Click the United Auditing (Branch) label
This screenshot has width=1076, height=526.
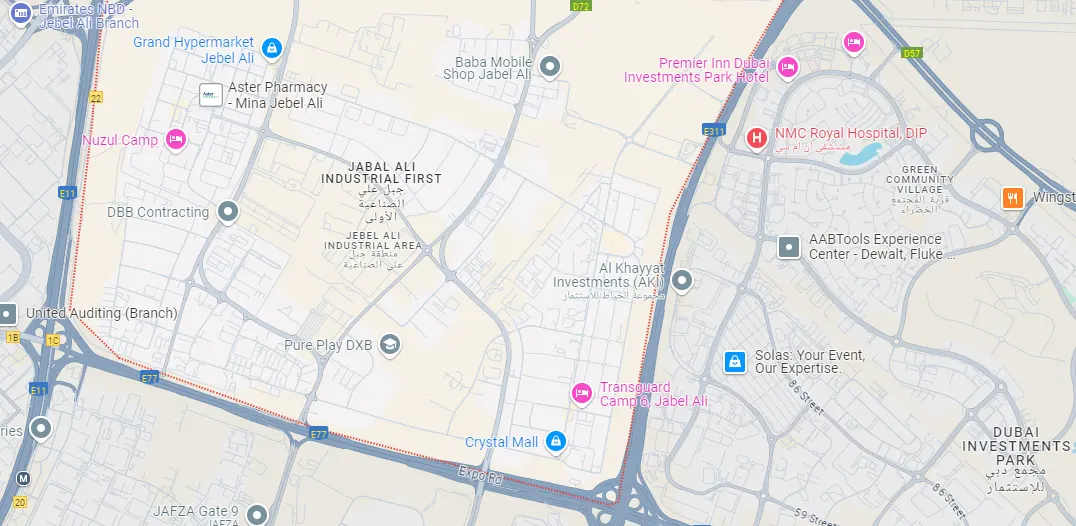click(x=102, y=313)
